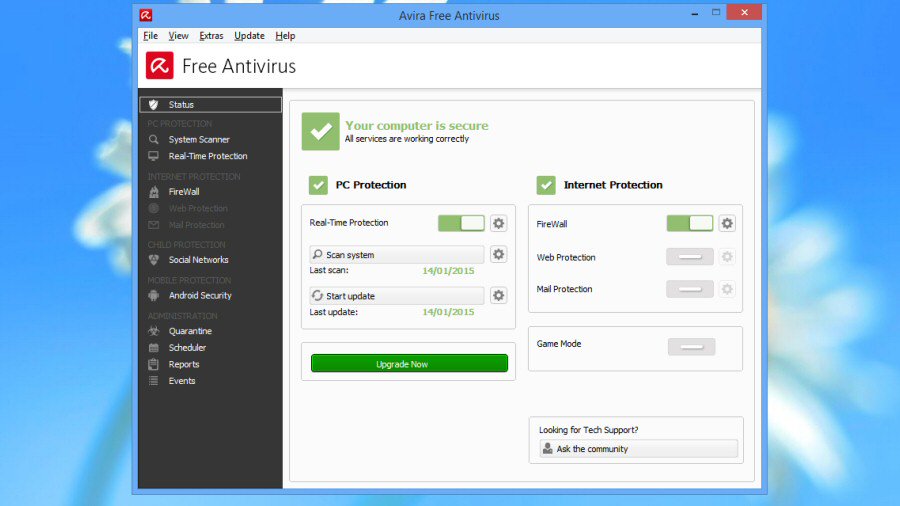Image resolution: width=900 pixels, height=506 pixels.
Task: Click the Scheduler calendar icon
Action: click(153, 348)
